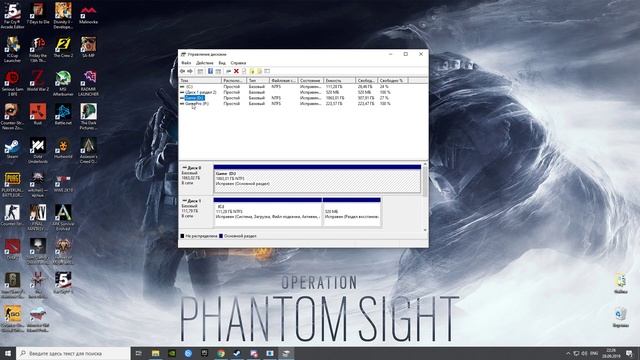The width and height of the screenshot is (640, 360).
Task: Click the SA-MP desktop icon
Action: (x=88, y=47)
